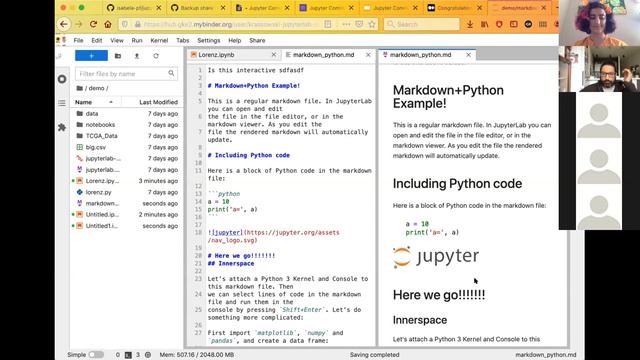The width and height of the screenshot is (640, 360).
Task: Open the Tabs menu
Action: (182, 40)
